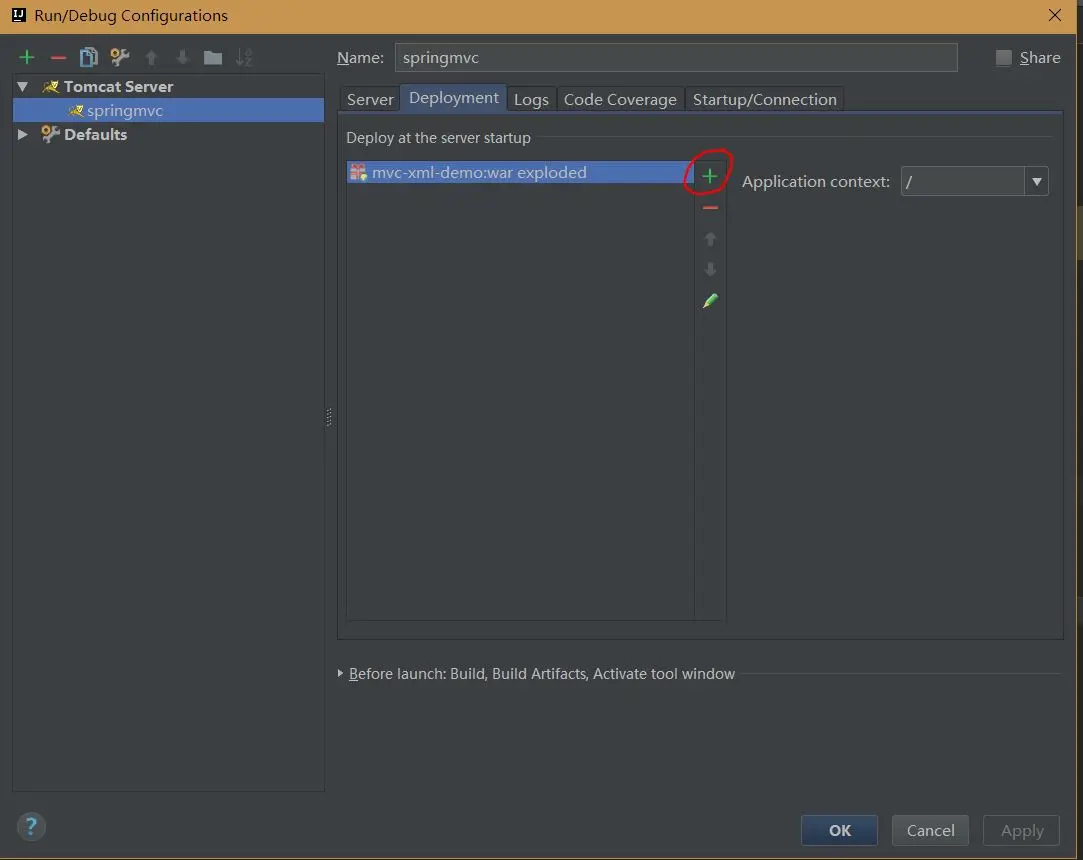Create new folder for configurations
This screenshot has width=1083, height=860.
(x=213, y=57)
